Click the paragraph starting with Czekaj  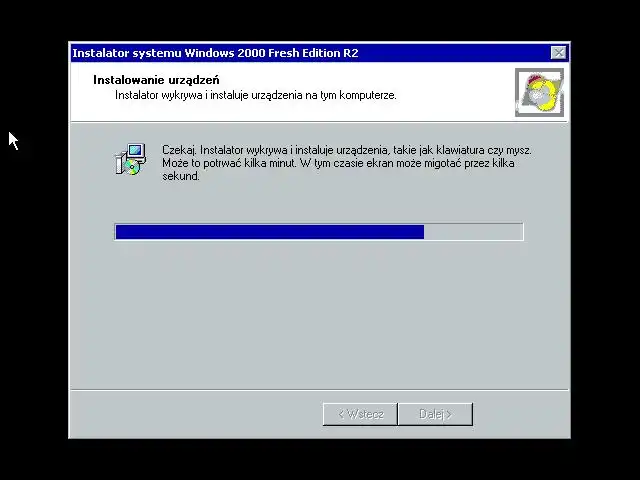[x=347, y=163]
